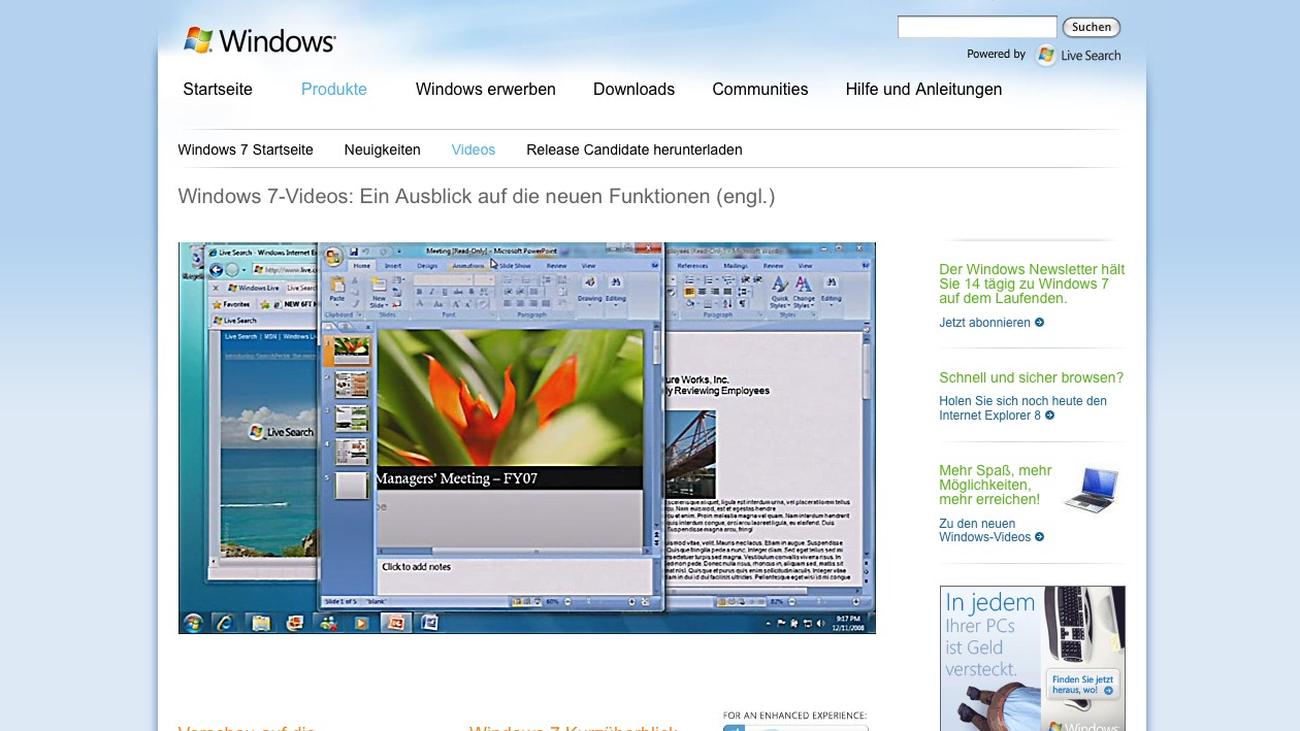Viewport: 1300px width, 731px height.
Task: Click the Live Search logo
Action: point(1078,55)
